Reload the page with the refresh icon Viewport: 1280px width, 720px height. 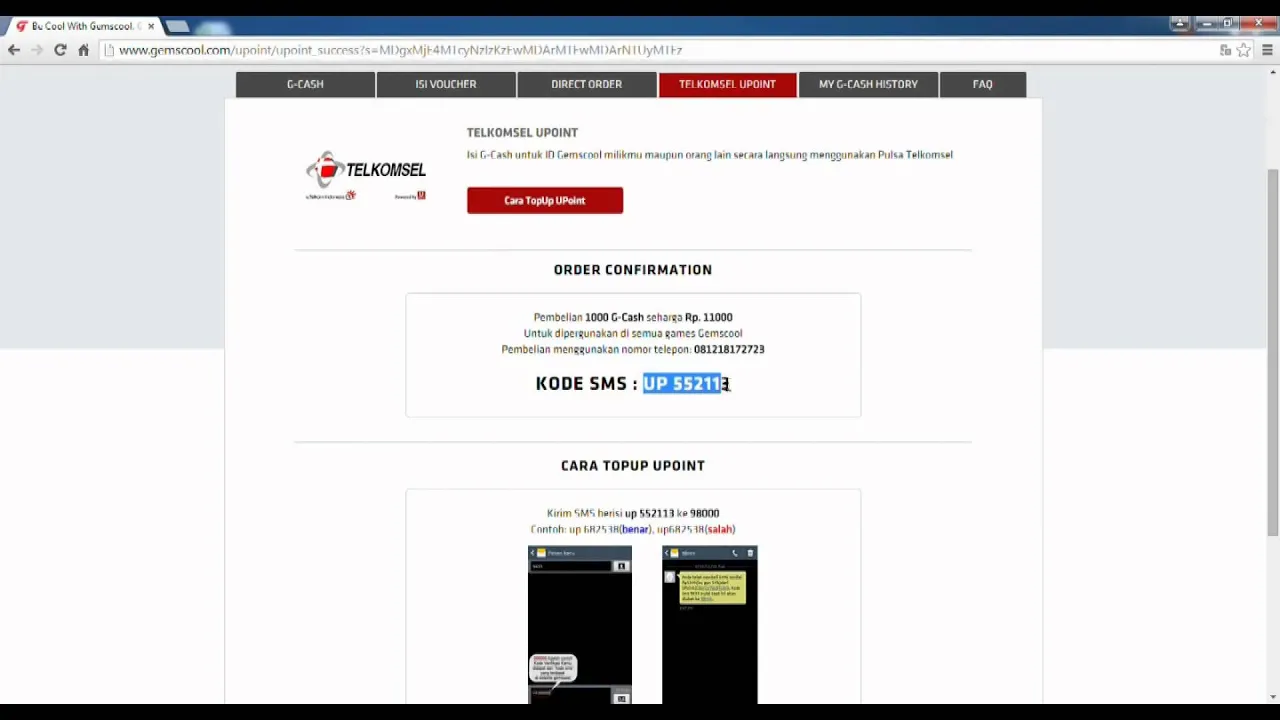60,50
